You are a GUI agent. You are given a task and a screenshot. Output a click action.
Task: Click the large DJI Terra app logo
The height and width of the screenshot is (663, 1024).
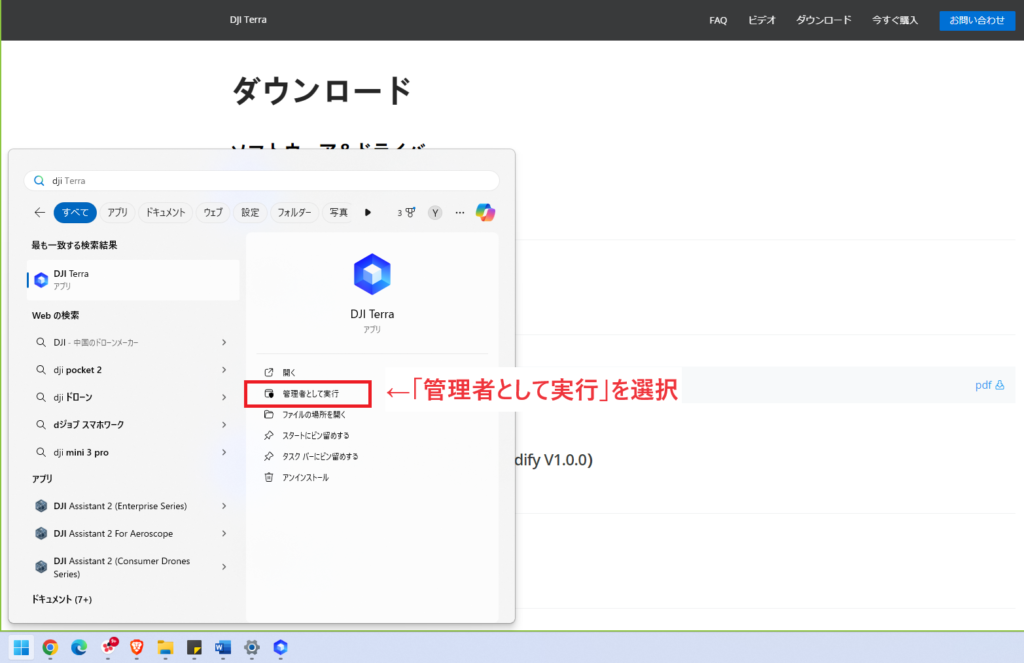tap(372, 274)
